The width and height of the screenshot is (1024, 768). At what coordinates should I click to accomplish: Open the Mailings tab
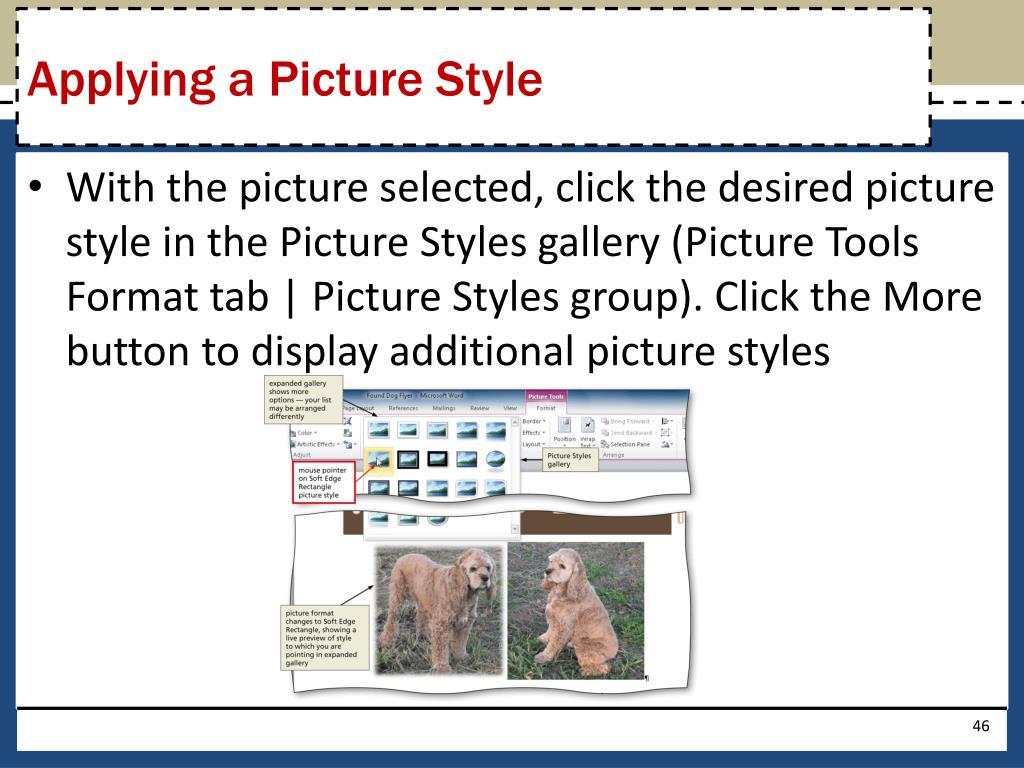[x=443, y=408]
